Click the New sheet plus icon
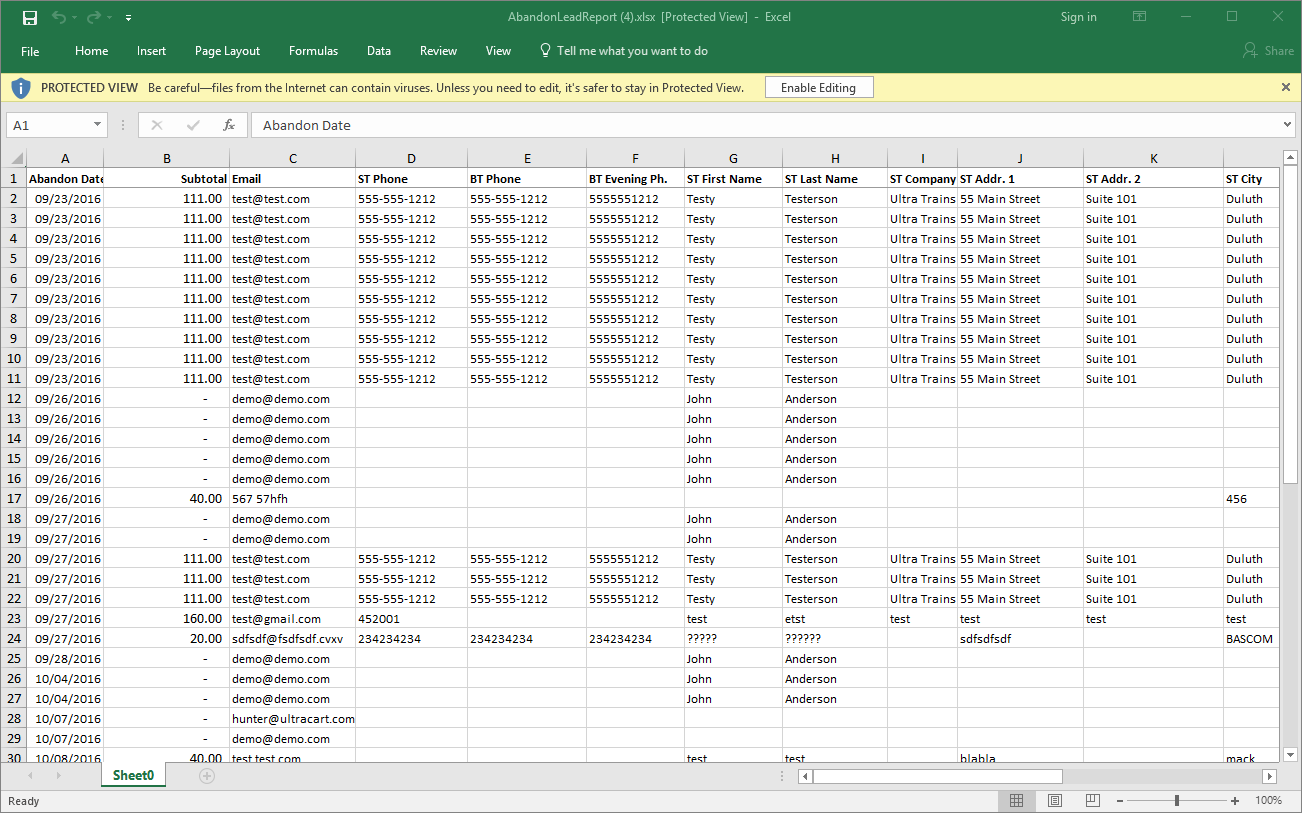The height and width of the screenshot is (813, 1302). click(x=207, y=776)
